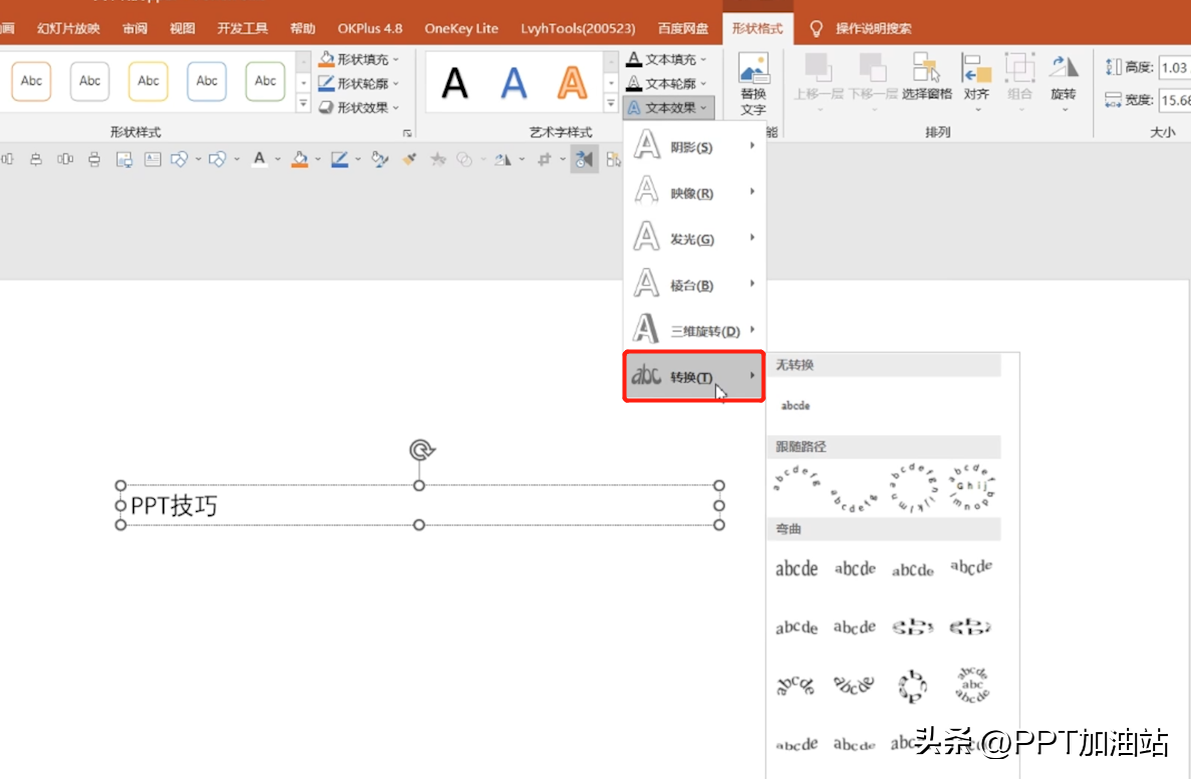1191x779 pixels.
Task: Open the quick toolbar fill color dropdown arrow
Action: point(317,159)
